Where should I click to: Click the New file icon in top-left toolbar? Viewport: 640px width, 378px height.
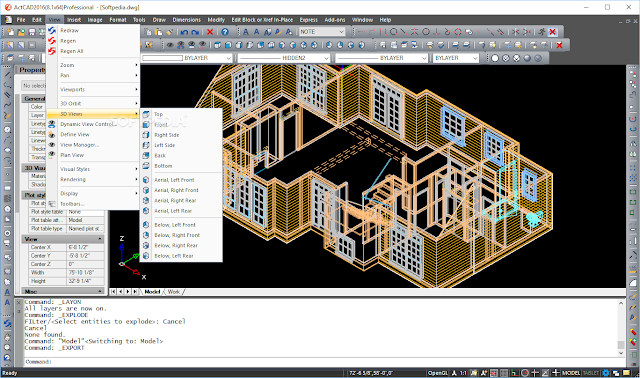point(10,32)
